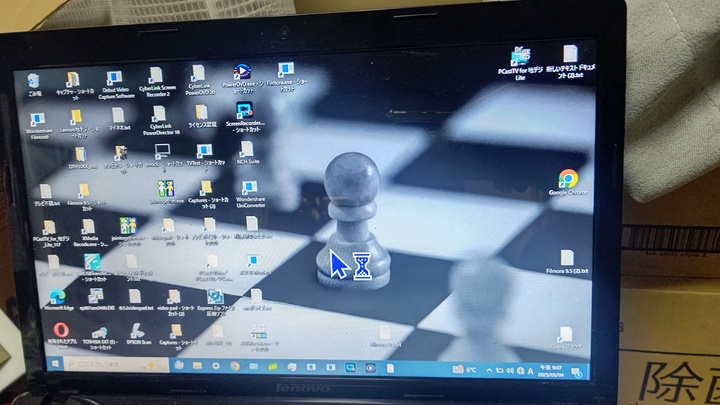Open Settings gear on the taskbar
Image resolution: width=720 pixels, height=405 pixels.
(216, 366)
